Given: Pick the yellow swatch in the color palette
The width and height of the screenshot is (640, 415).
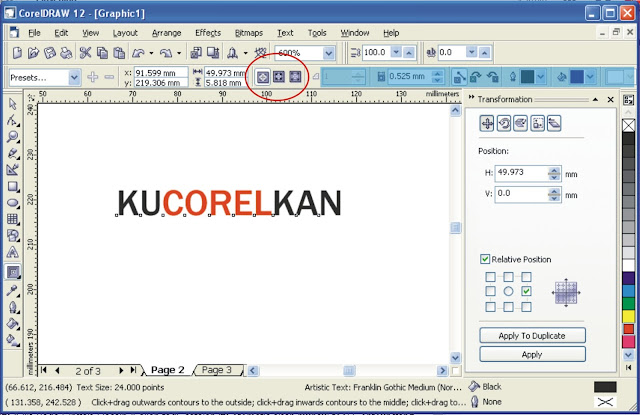Looking at the screenshot, I should (x=629, y=316).
